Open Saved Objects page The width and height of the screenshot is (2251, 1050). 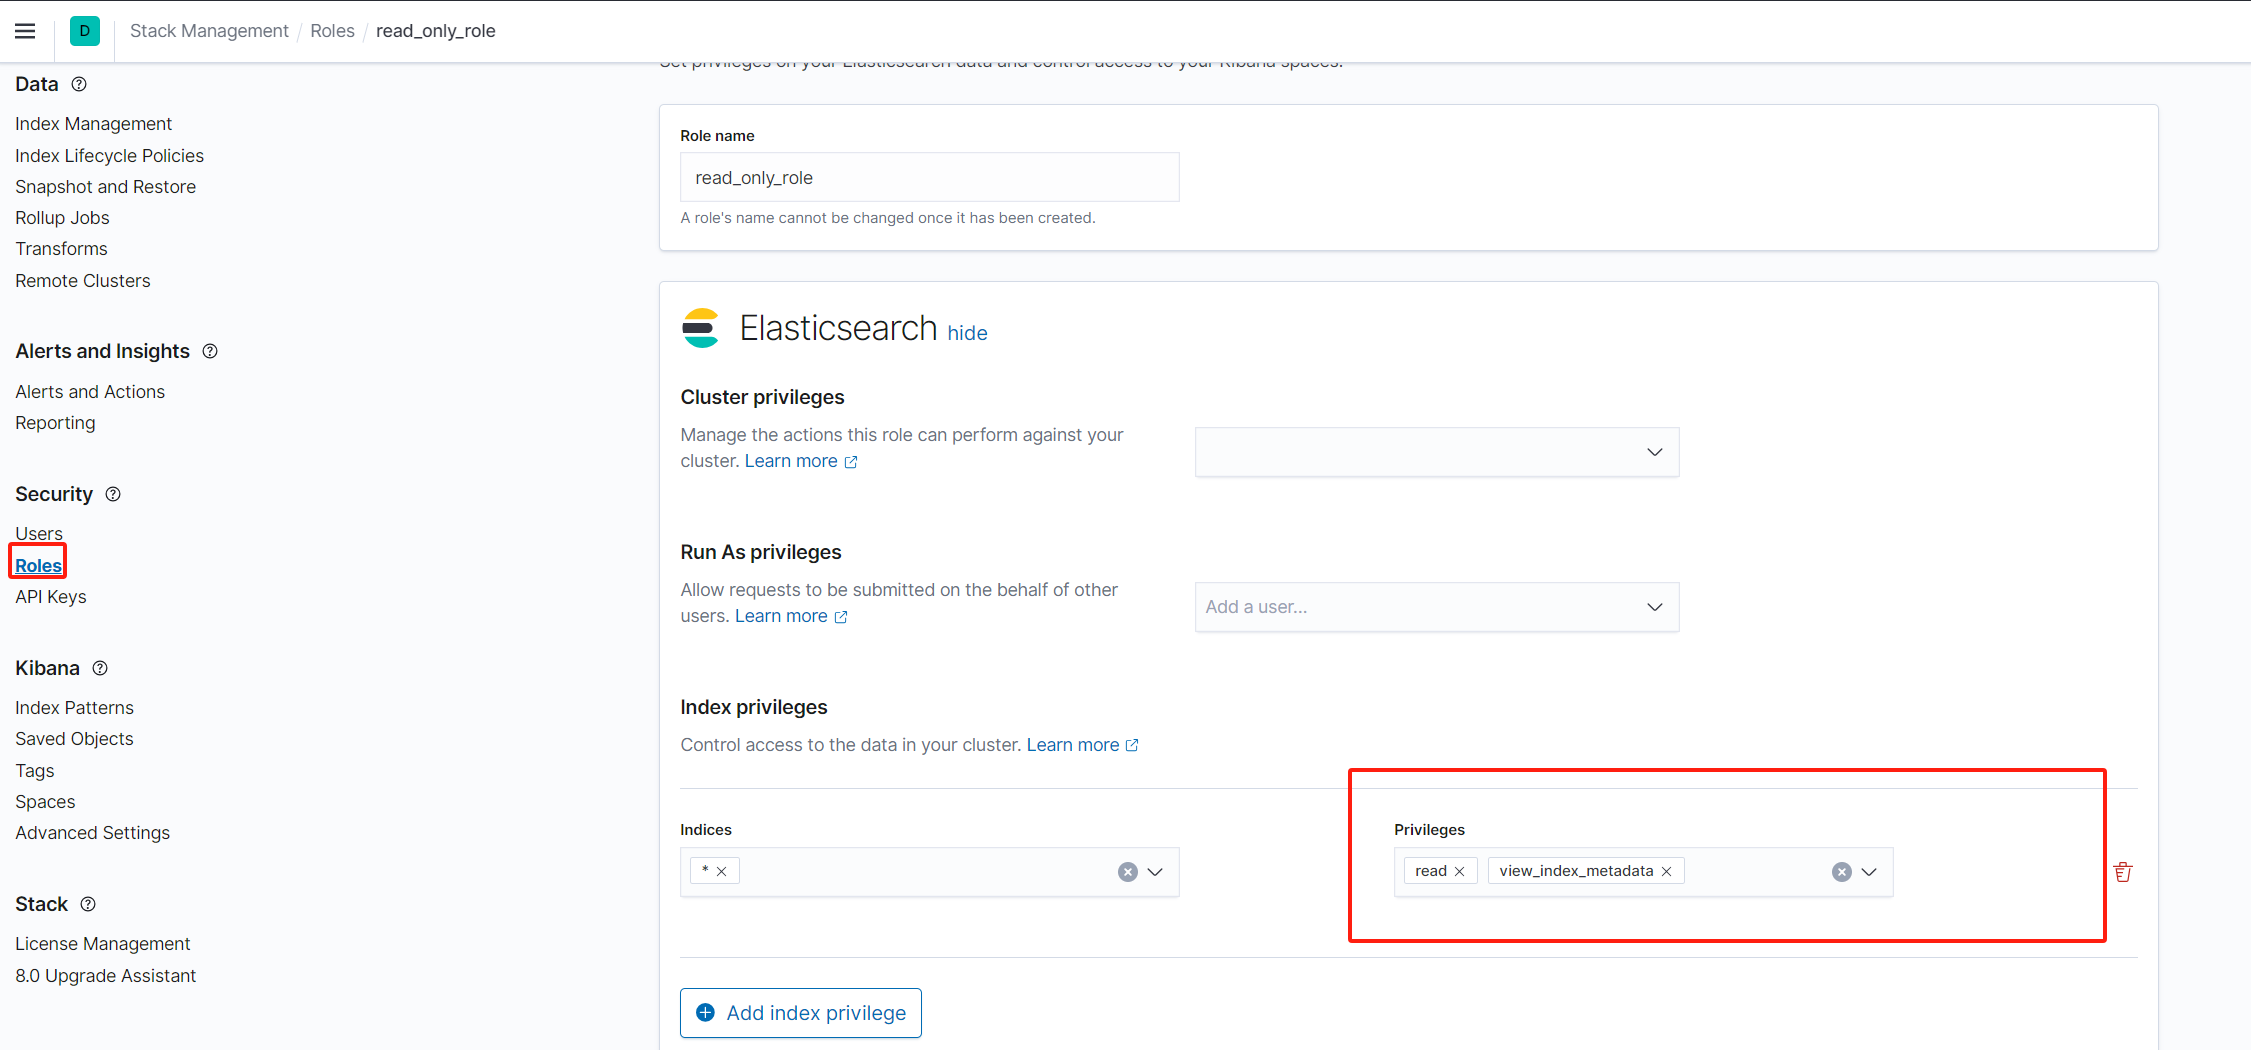click(x=74, y=739)
